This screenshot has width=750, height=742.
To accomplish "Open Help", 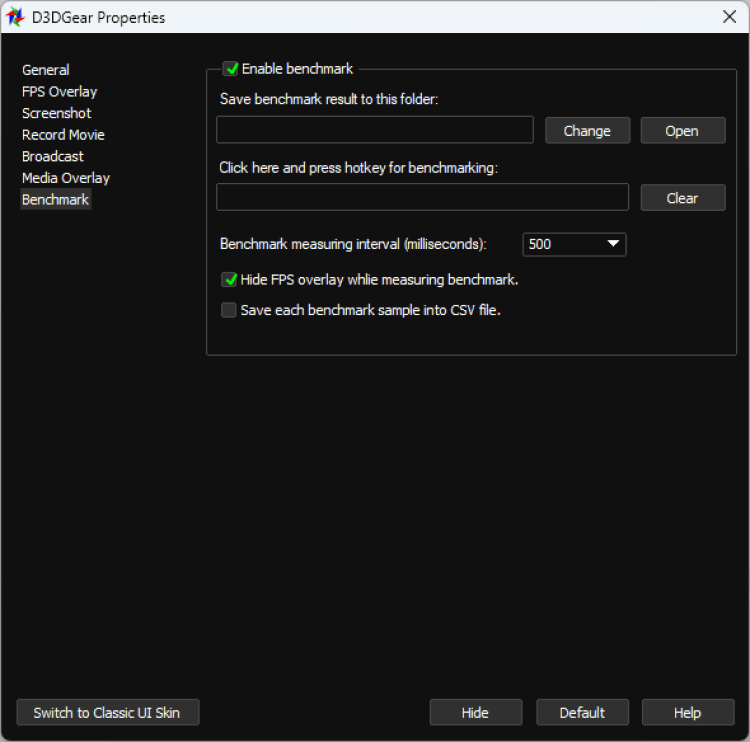I will [x=688, y=712].
